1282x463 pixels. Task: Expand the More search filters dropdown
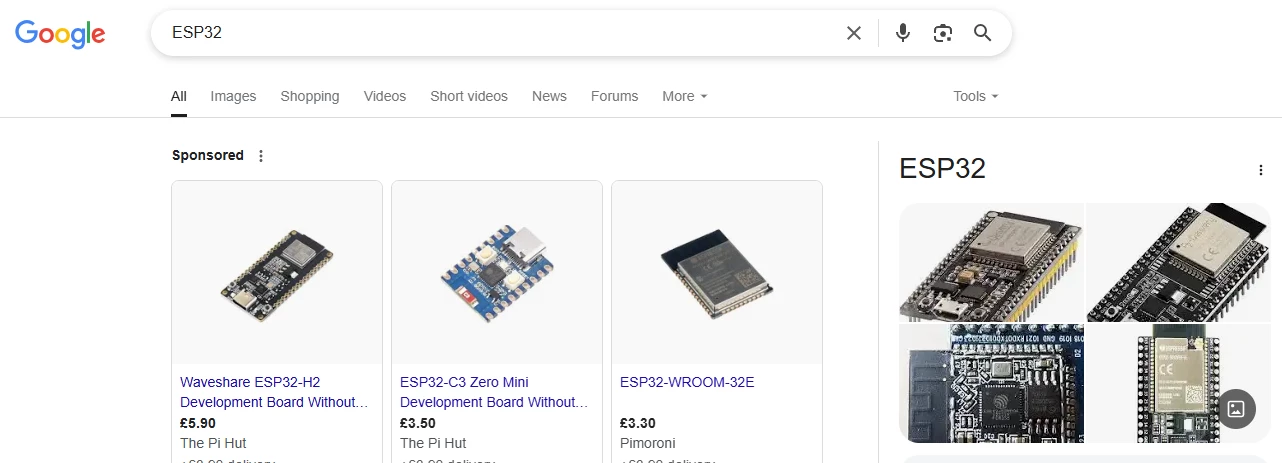pyautogui.click(x=685, y=96)
